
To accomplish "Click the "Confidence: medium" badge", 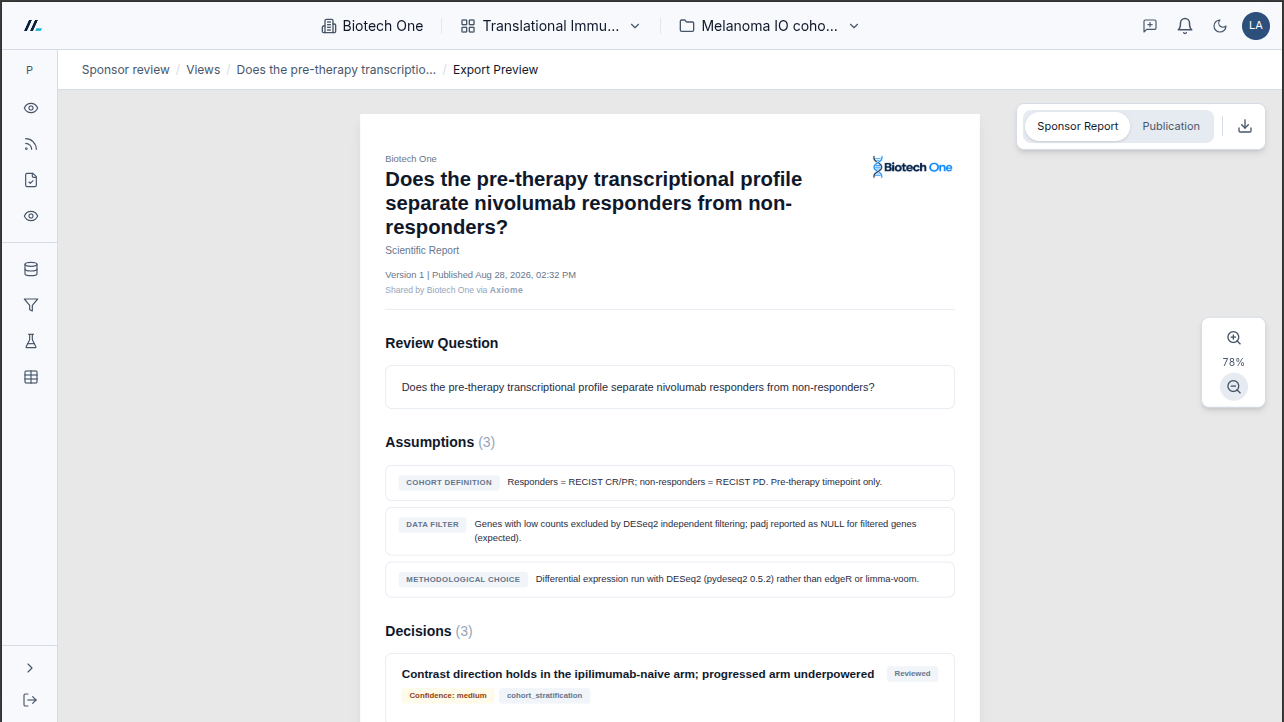I will click(448, 696).
